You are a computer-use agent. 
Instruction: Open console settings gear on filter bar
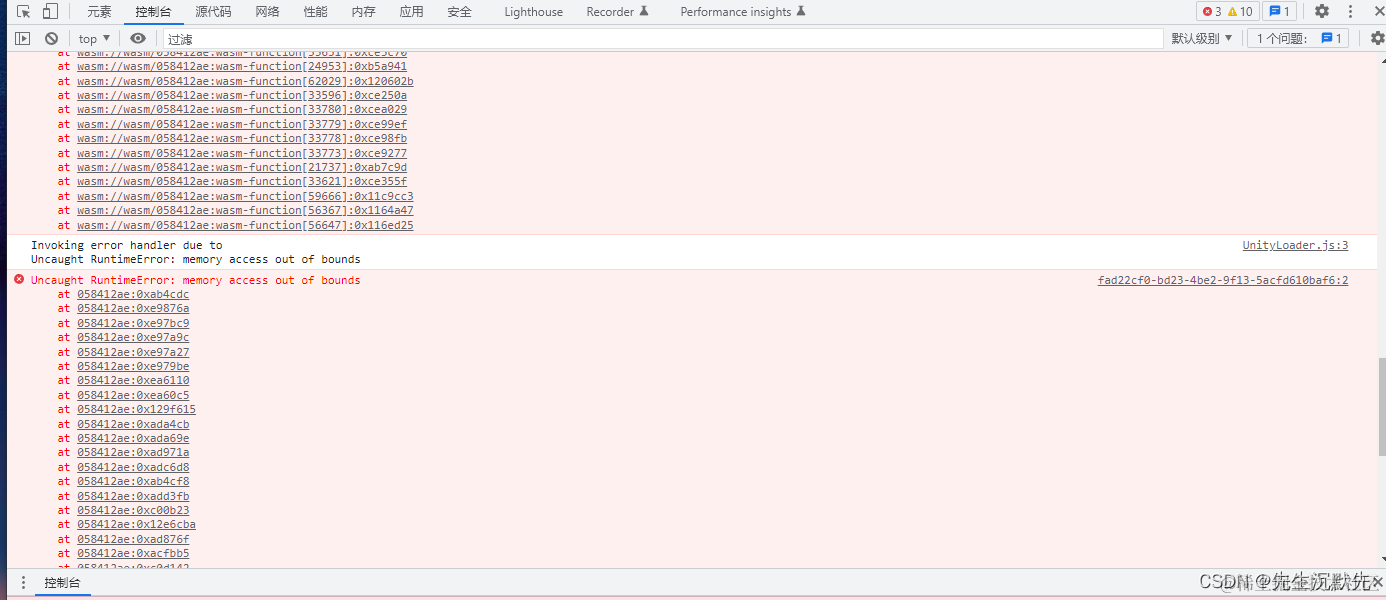point(1377,38)
